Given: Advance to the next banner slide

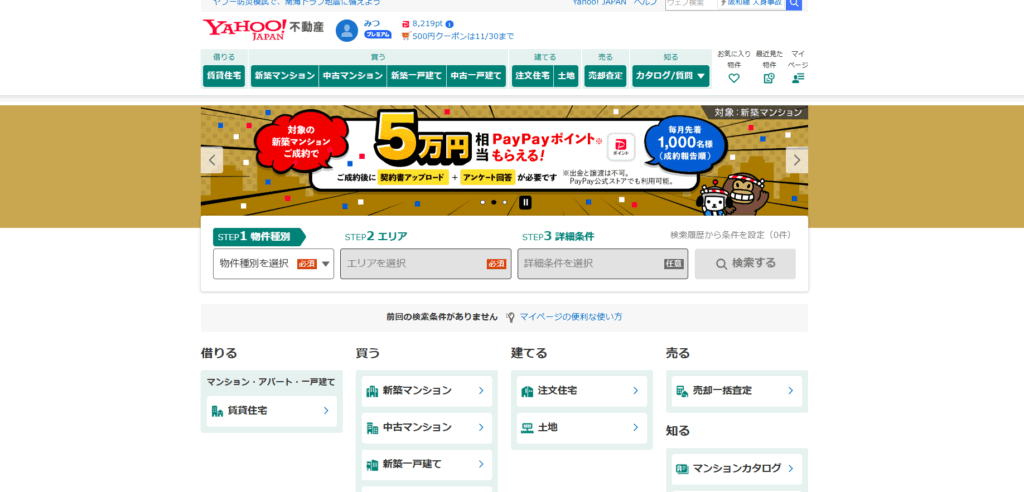Looking at the screenshot, I should [x=797, y=160].
